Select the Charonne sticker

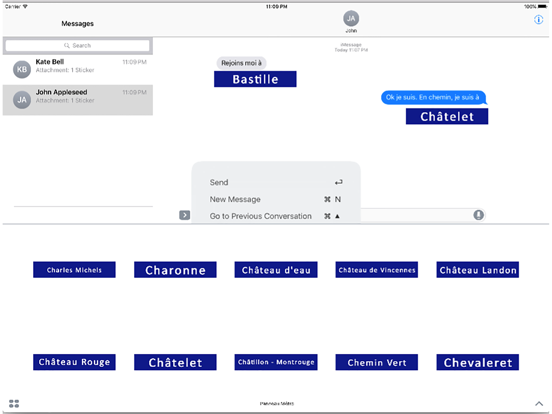click(175, 270)
